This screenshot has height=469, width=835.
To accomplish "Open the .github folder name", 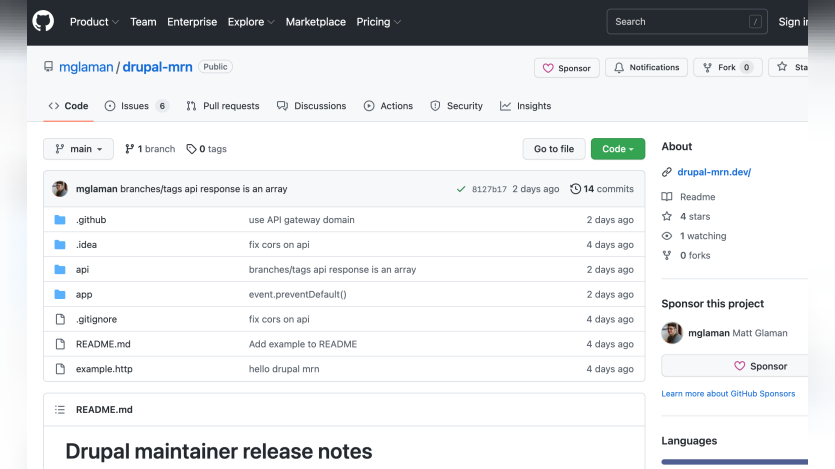I will coord(91,220).
